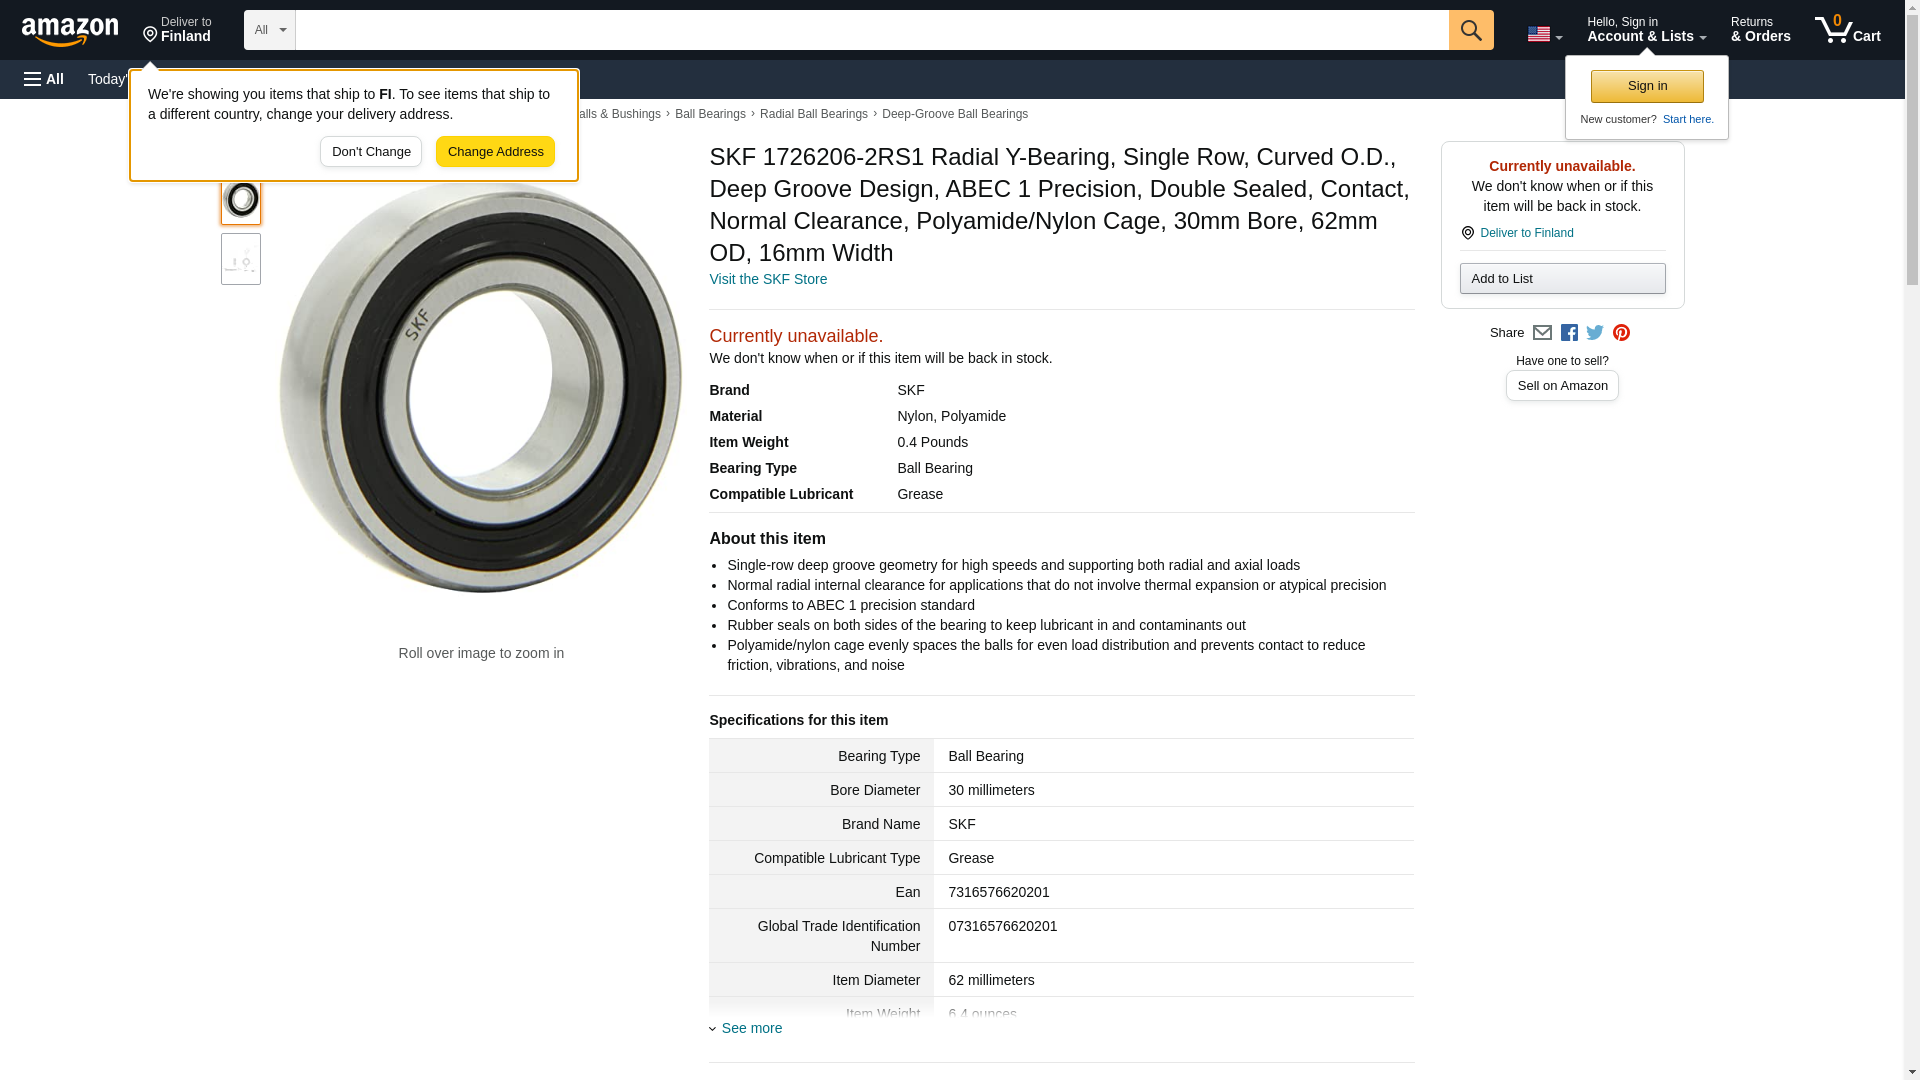Select the second product thumbnail
1920x1080 pixels.
(x=241, y=260)
